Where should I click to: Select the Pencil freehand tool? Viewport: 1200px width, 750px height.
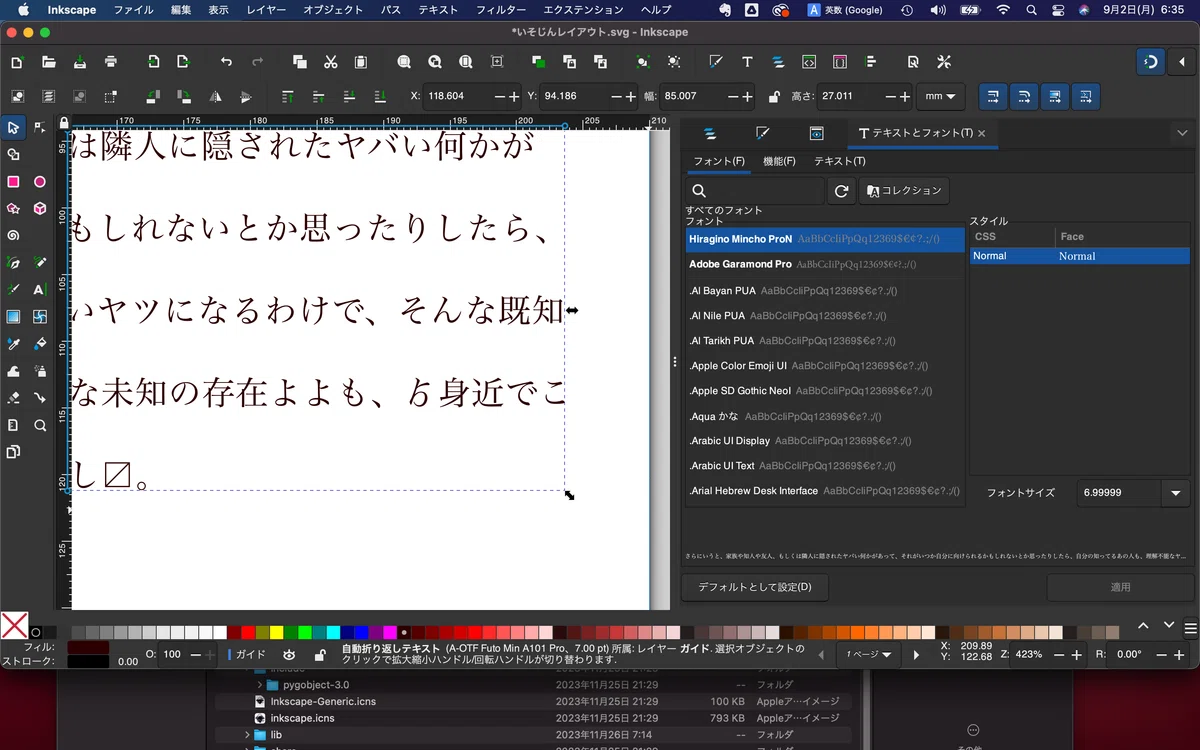40,263
